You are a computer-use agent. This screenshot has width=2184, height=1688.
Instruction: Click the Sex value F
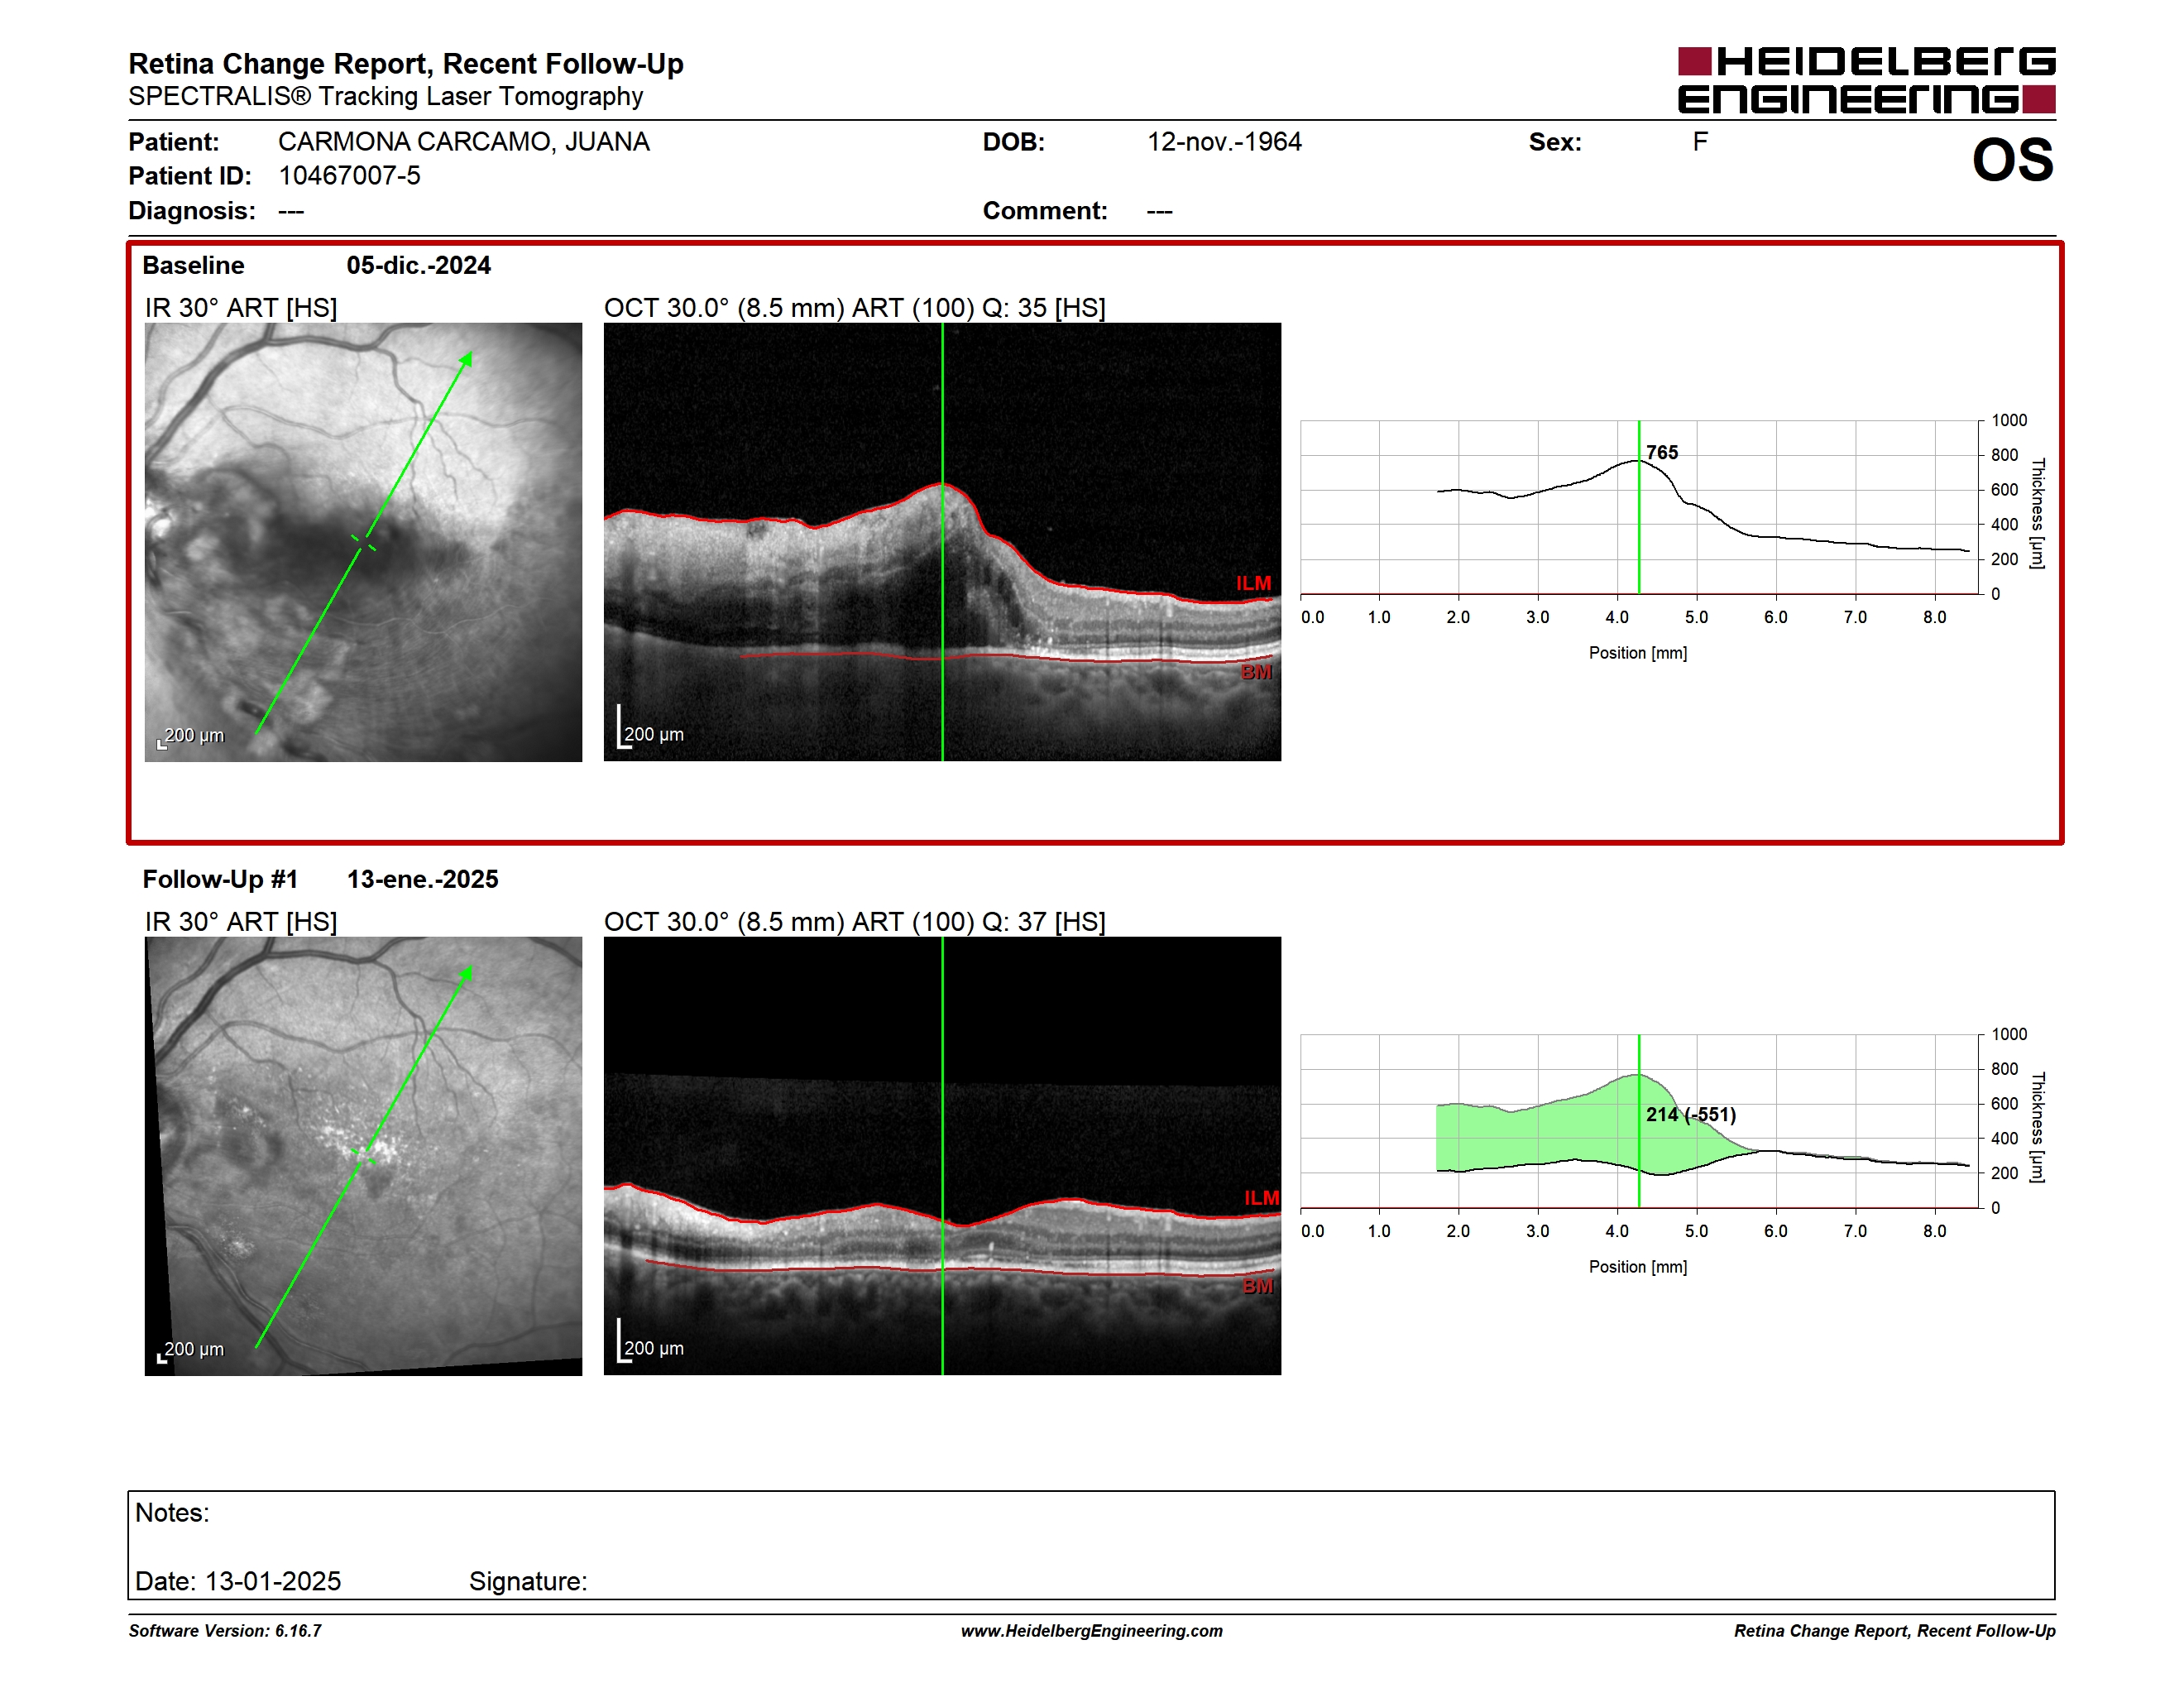tap(1700, 142)
